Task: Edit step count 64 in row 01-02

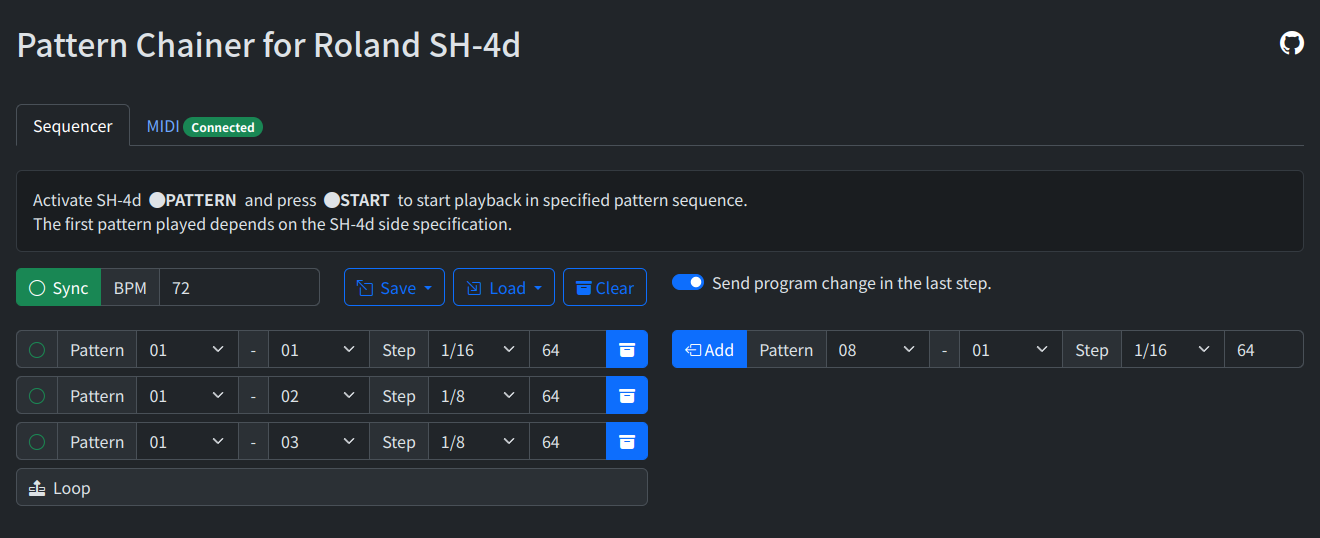Action: (x=568, y=396)
